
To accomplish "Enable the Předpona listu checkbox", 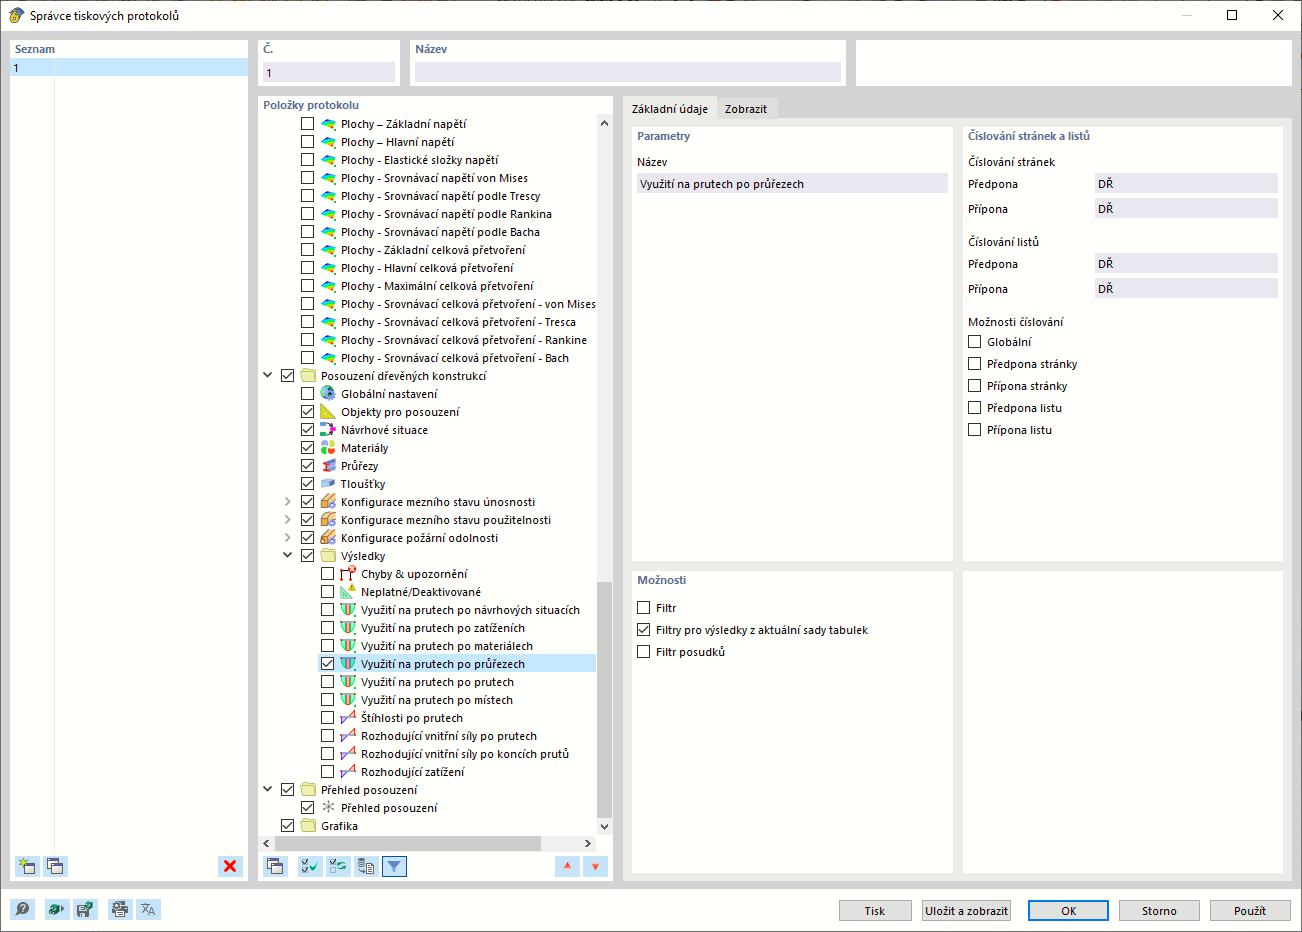I will 975,408.
